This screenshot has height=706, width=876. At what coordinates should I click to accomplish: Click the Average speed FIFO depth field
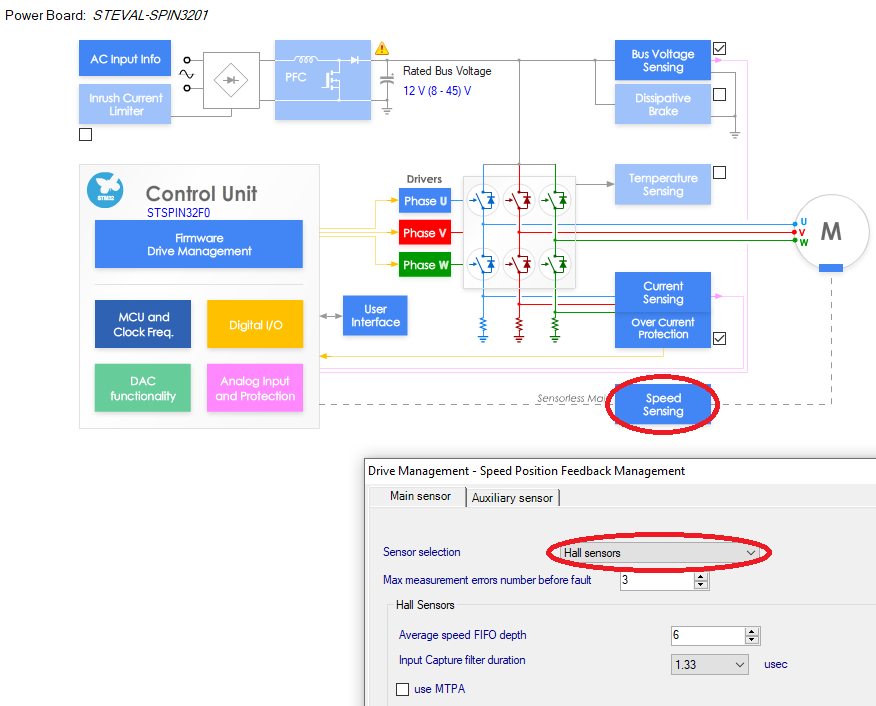click(708, 636)
